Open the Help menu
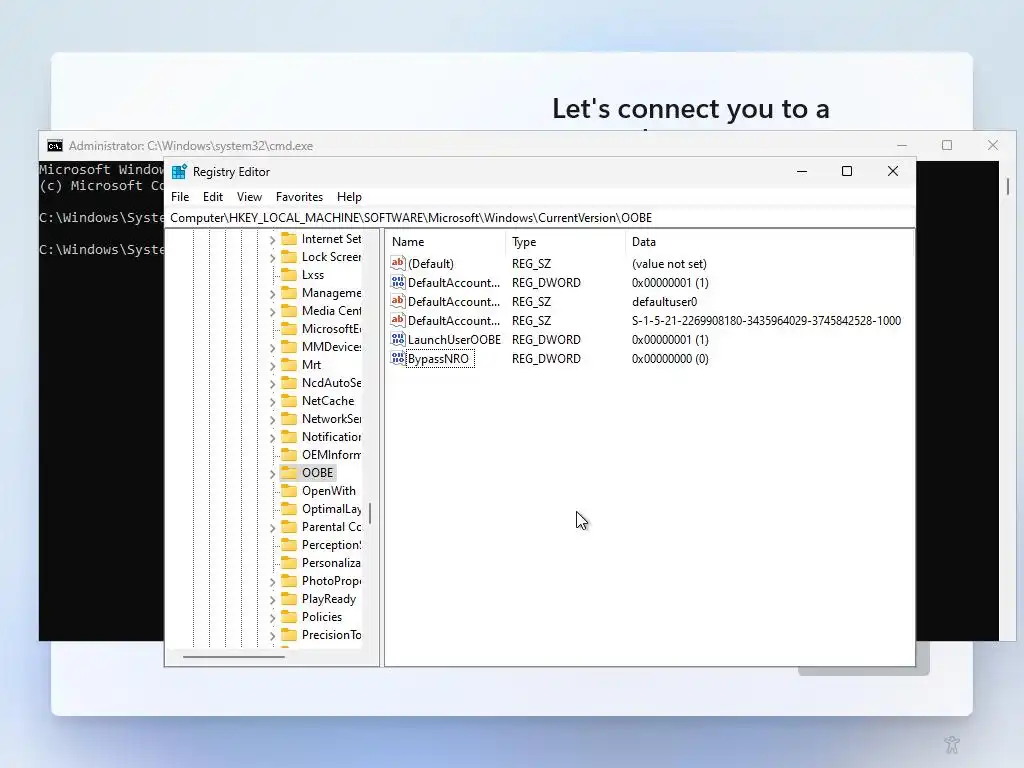 349,197
